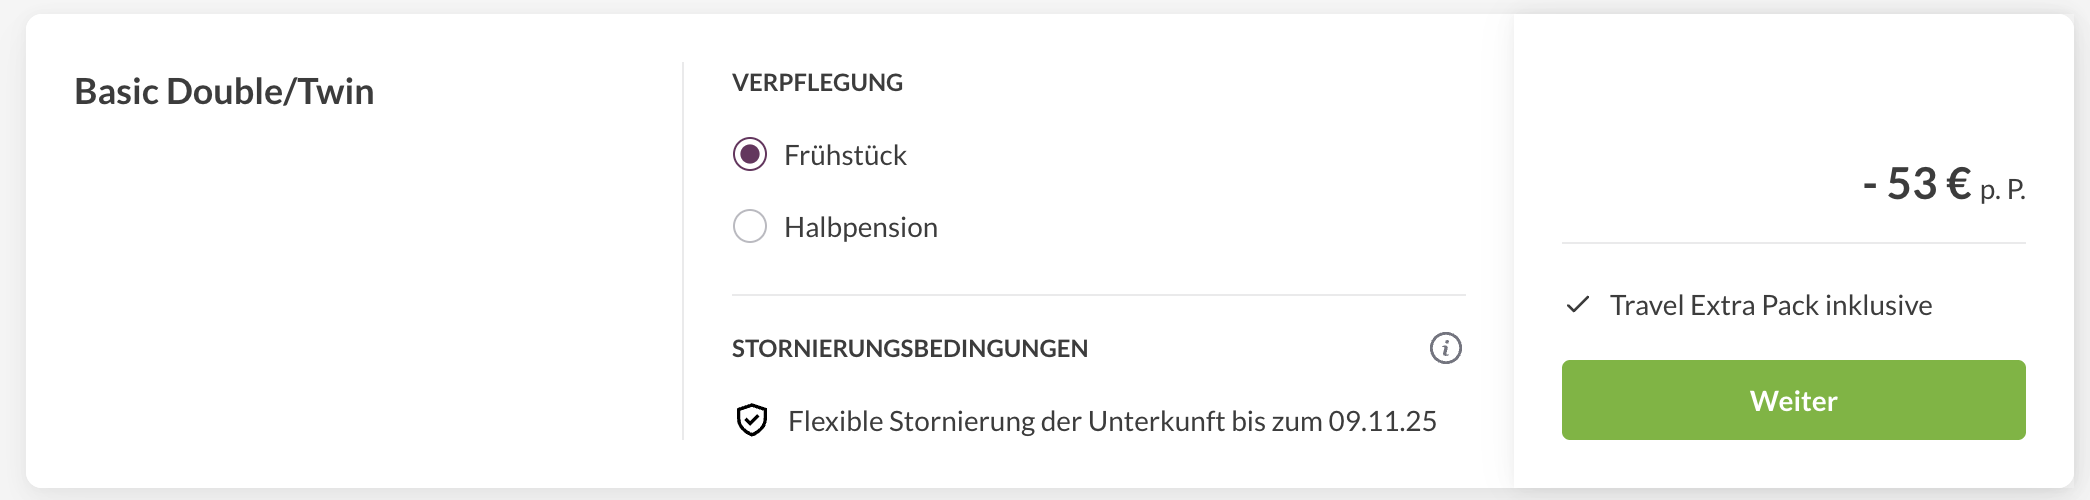Select the Frühstück radio button

pos(750,155)
